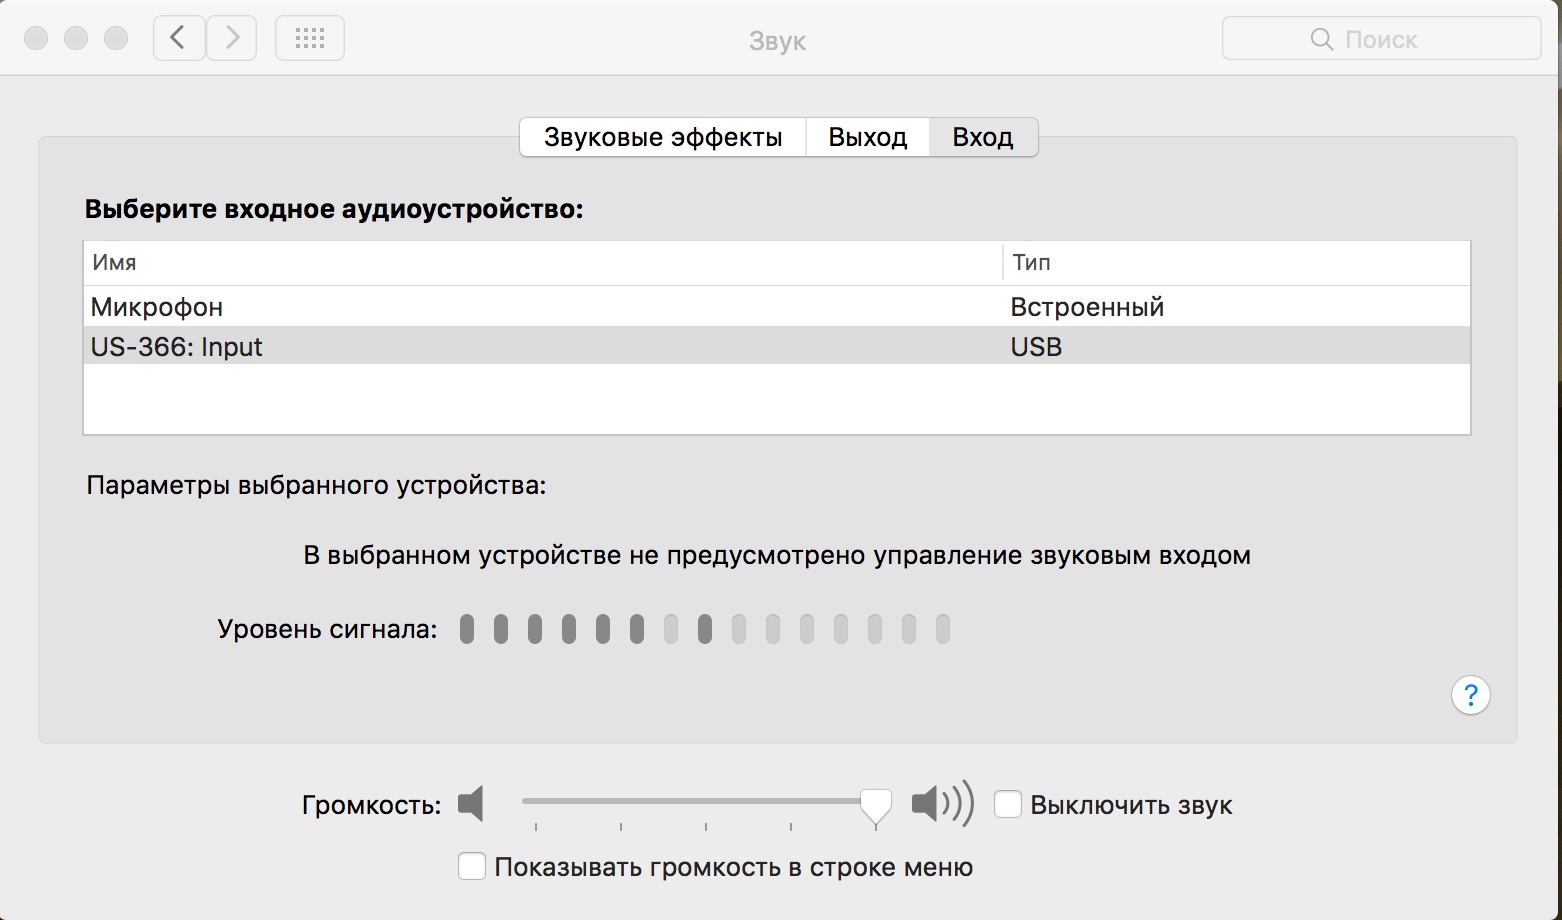Click the minimize window button
1562x920 pixels.
(76, 39)
